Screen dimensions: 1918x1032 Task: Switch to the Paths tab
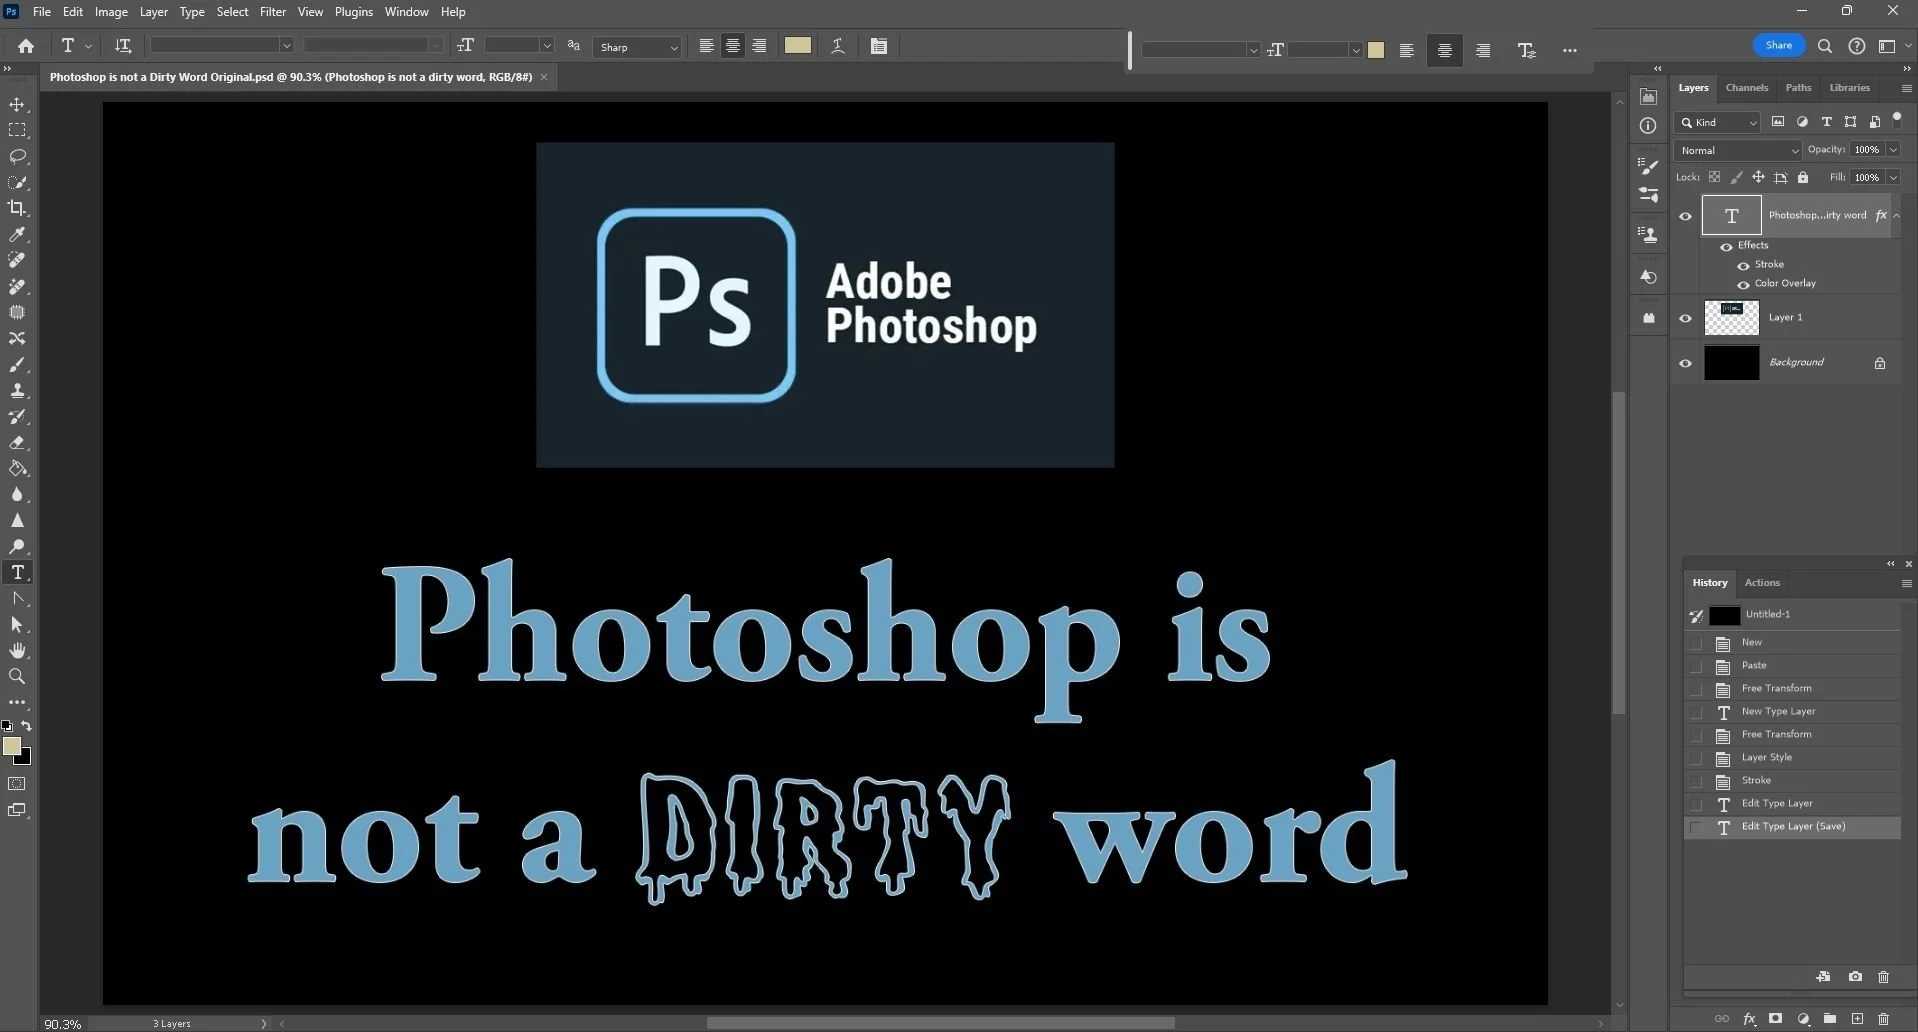tap(1798, 88)
